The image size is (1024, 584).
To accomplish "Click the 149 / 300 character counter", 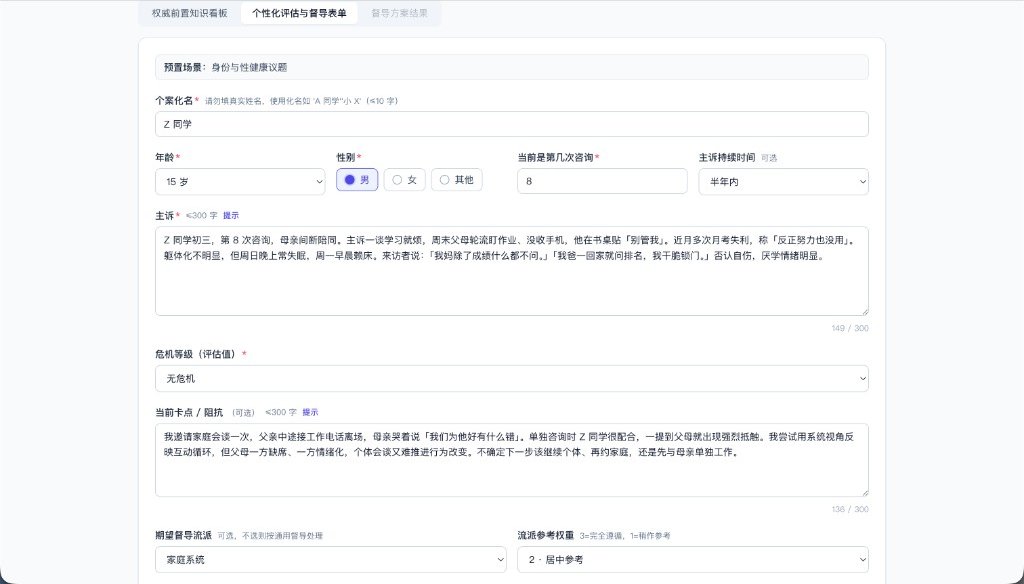I will 850,328.
